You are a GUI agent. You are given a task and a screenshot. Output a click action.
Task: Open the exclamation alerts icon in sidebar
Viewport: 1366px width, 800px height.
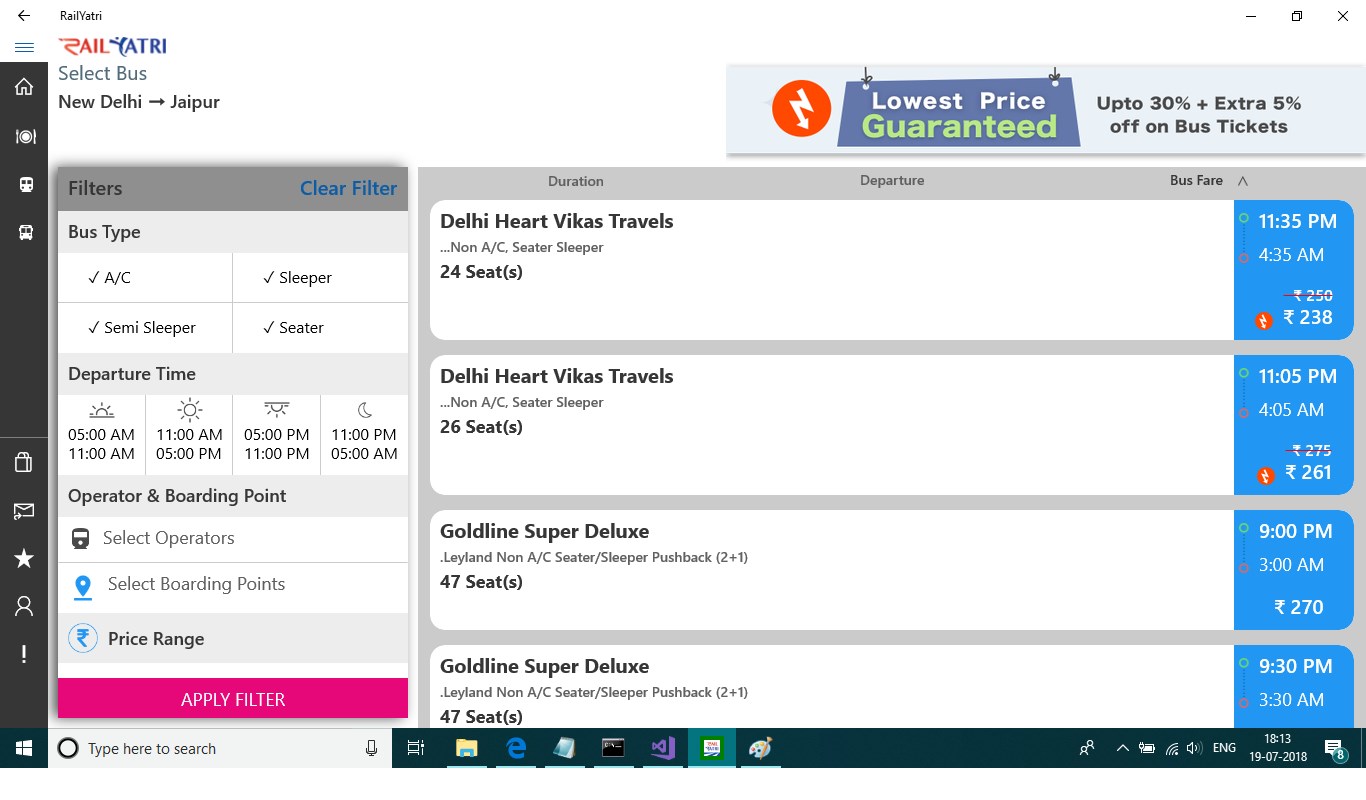[24, 654]
